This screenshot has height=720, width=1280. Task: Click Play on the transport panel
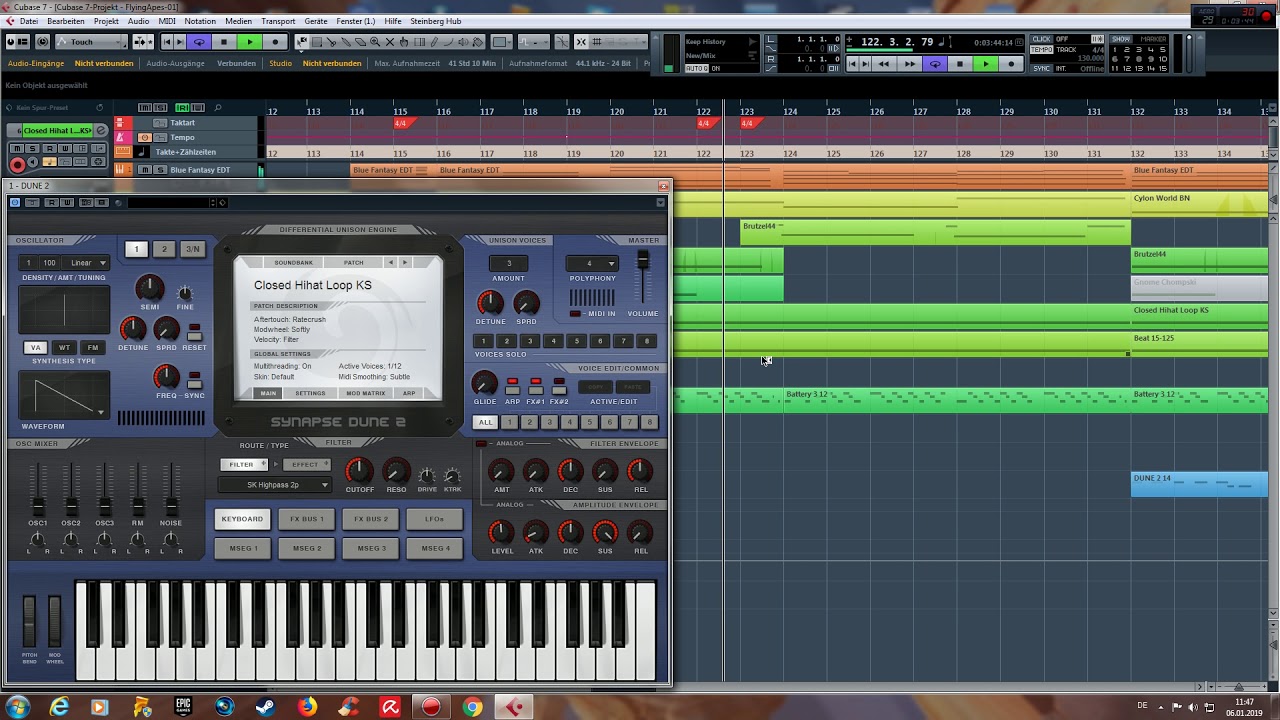click(x=986, y=64)
